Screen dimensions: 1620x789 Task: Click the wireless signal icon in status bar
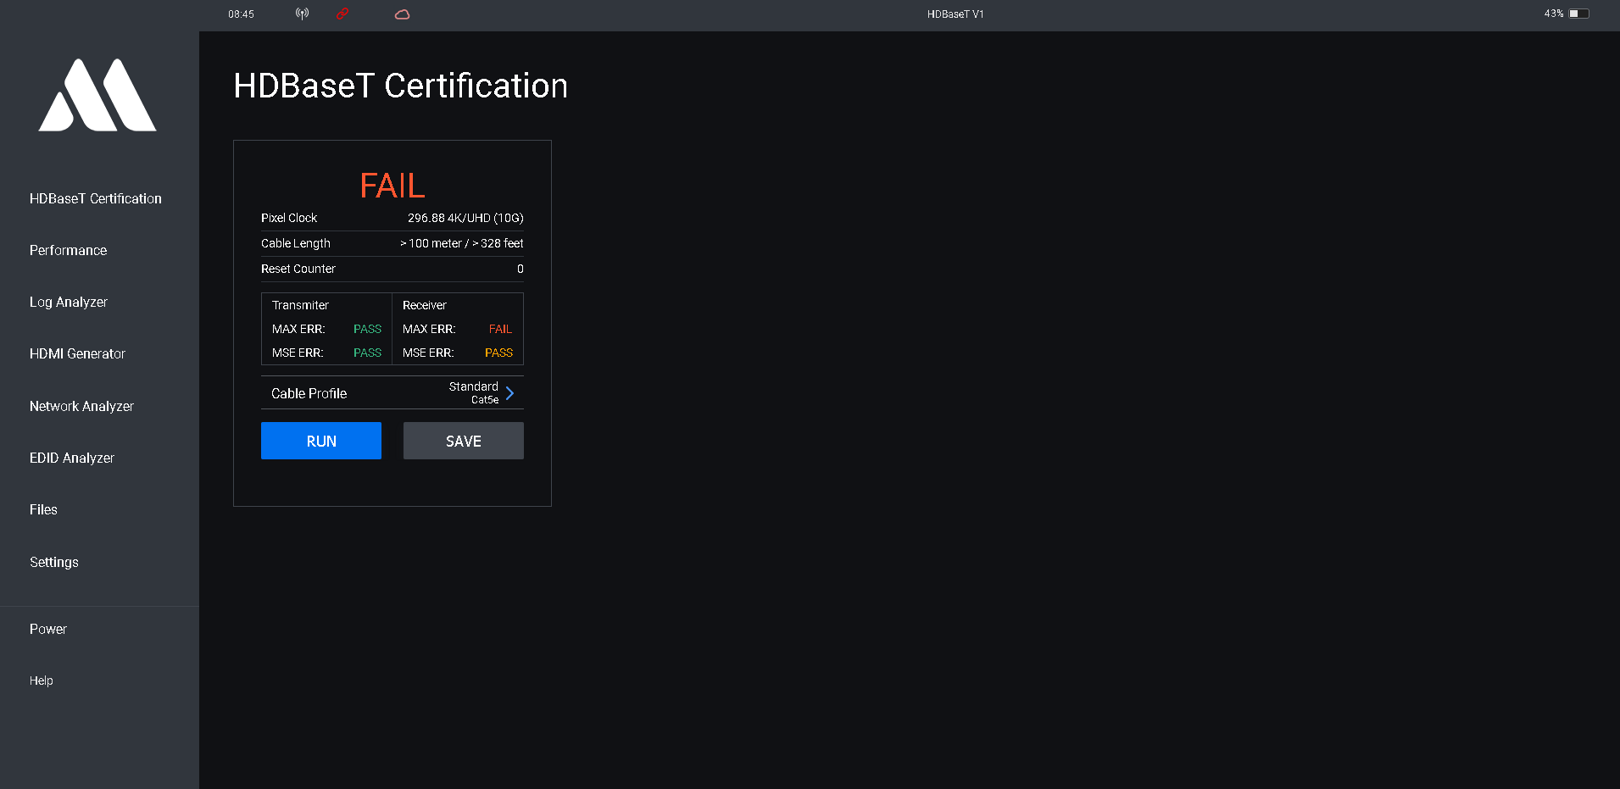302,14
